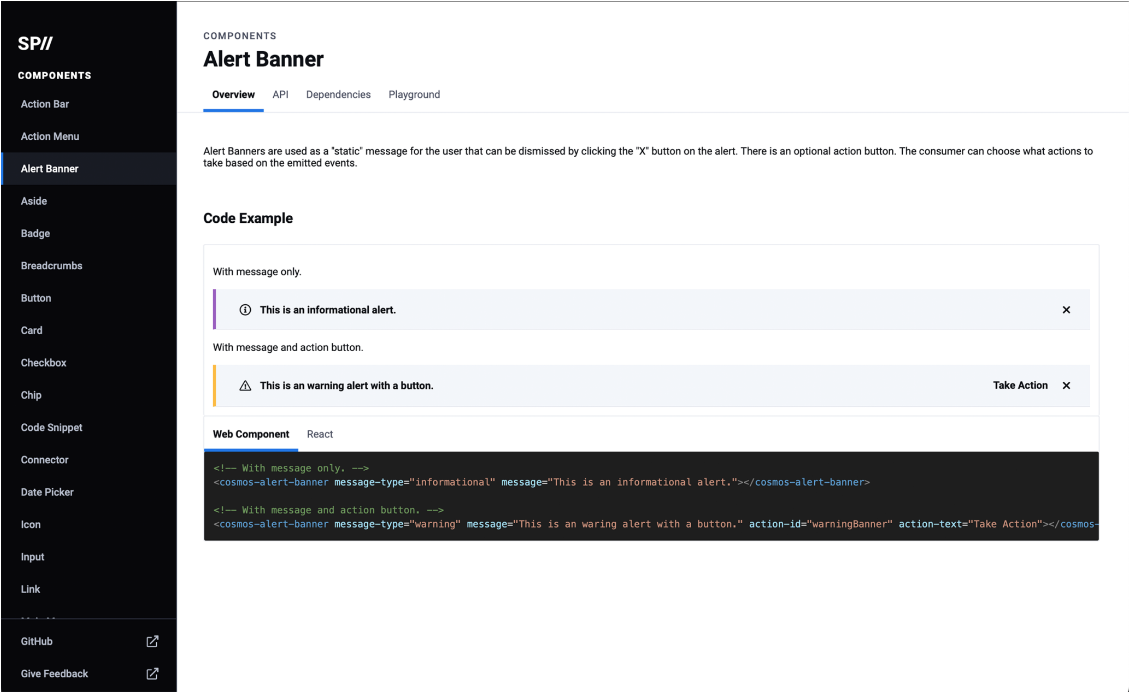Open the Checkbox component page
The image size is (1129, 692).
point(44,363)
